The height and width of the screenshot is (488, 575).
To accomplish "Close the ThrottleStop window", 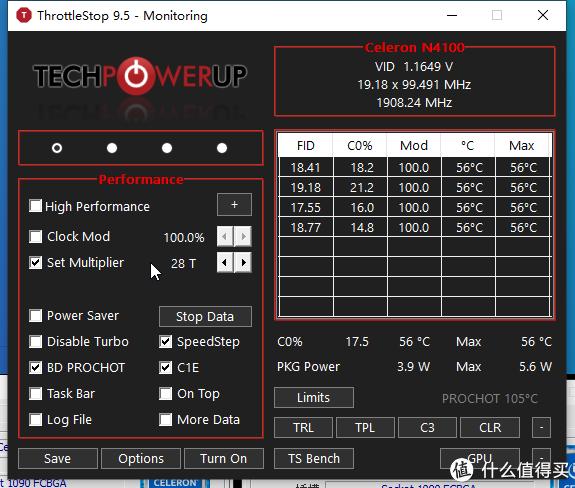I will [x=543, y=15].
